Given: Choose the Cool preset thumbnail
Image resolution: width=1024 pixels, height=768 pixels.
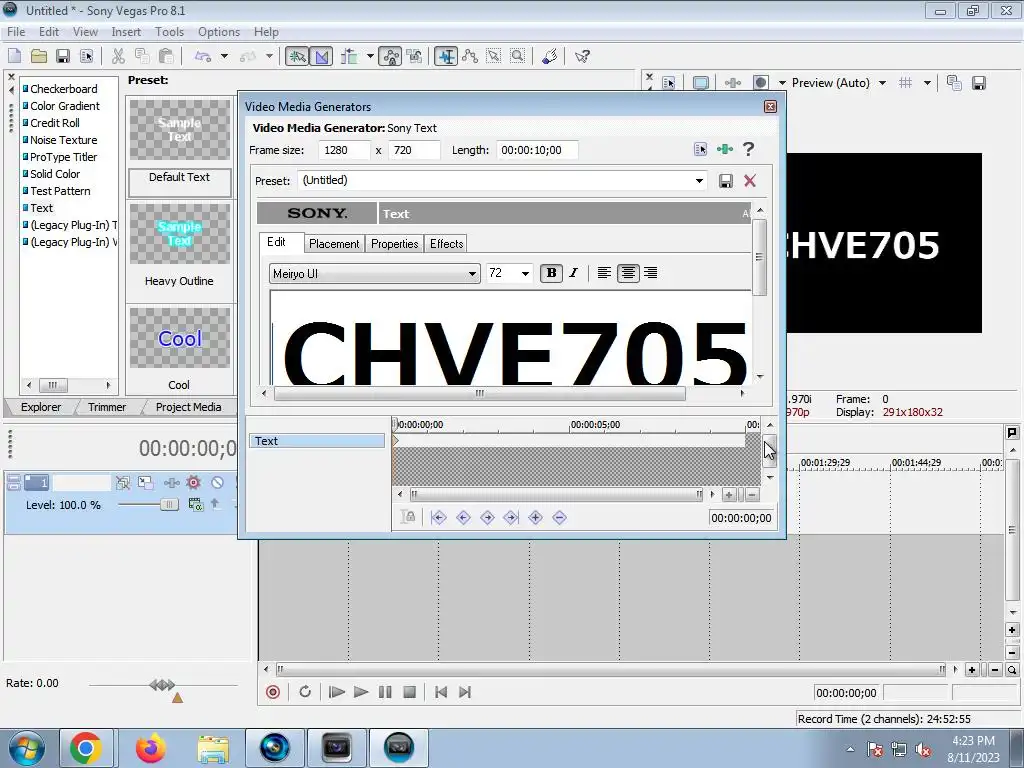Looking at the screenshot, I should click(180, 338).
